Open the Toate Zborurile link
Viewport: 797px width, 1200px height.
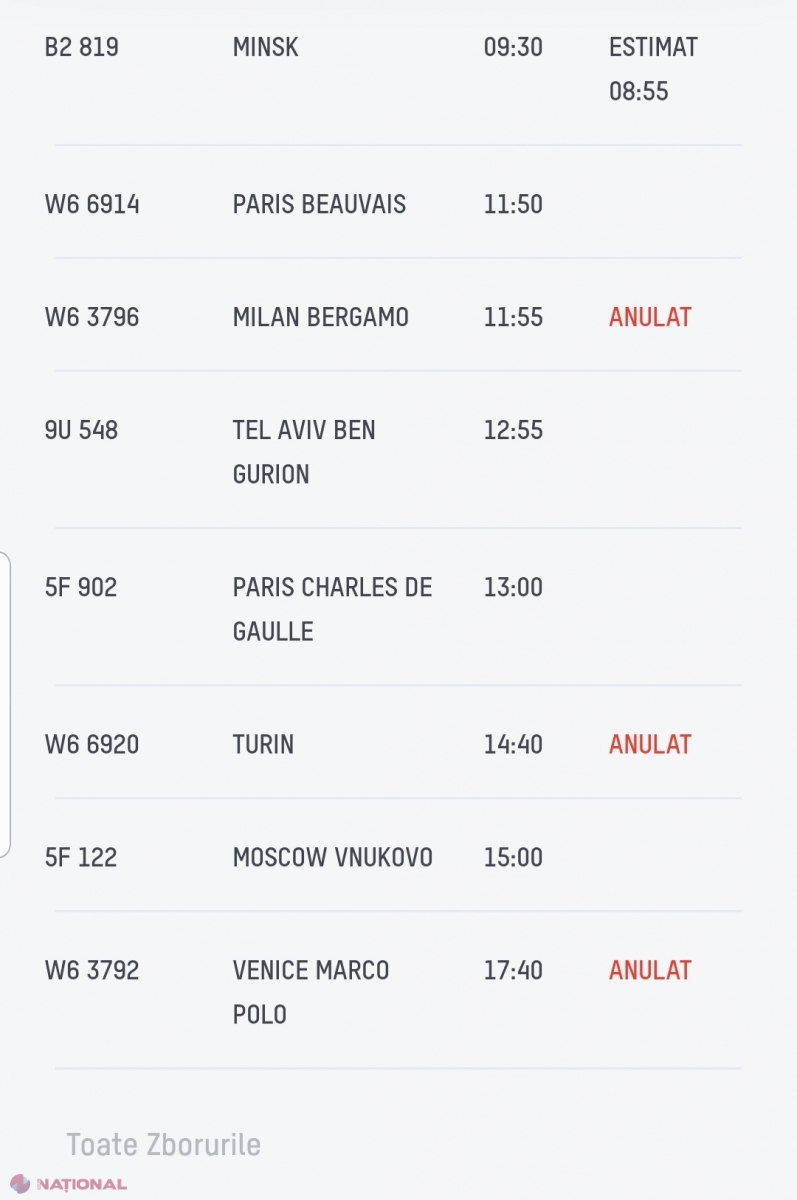[x=163, y=1144]
